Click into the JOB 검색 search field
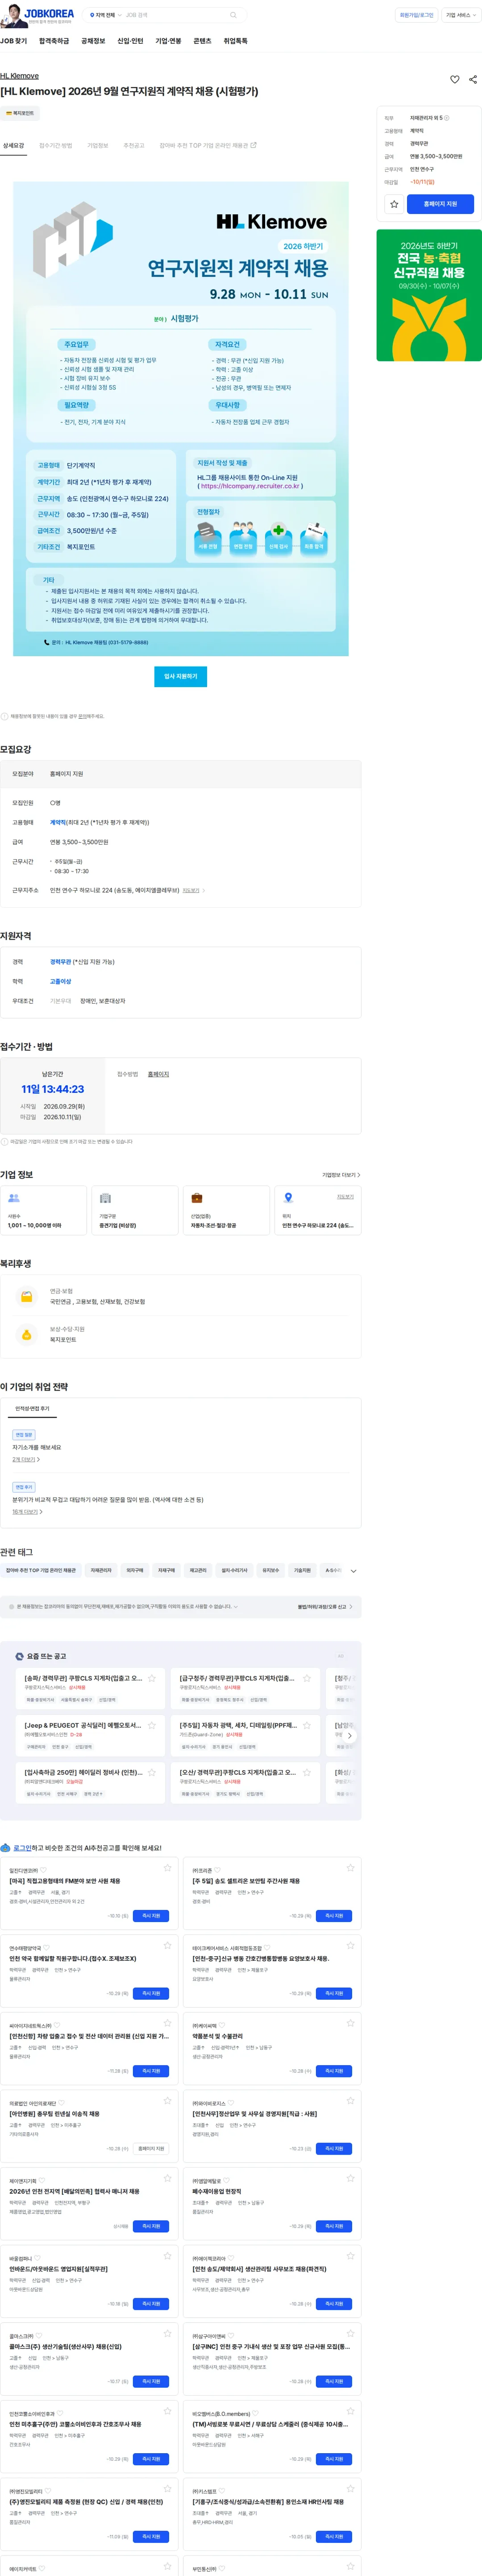The height and width of the screenshot is (2576, 482). pyautogui.click(x=175, y=15)
